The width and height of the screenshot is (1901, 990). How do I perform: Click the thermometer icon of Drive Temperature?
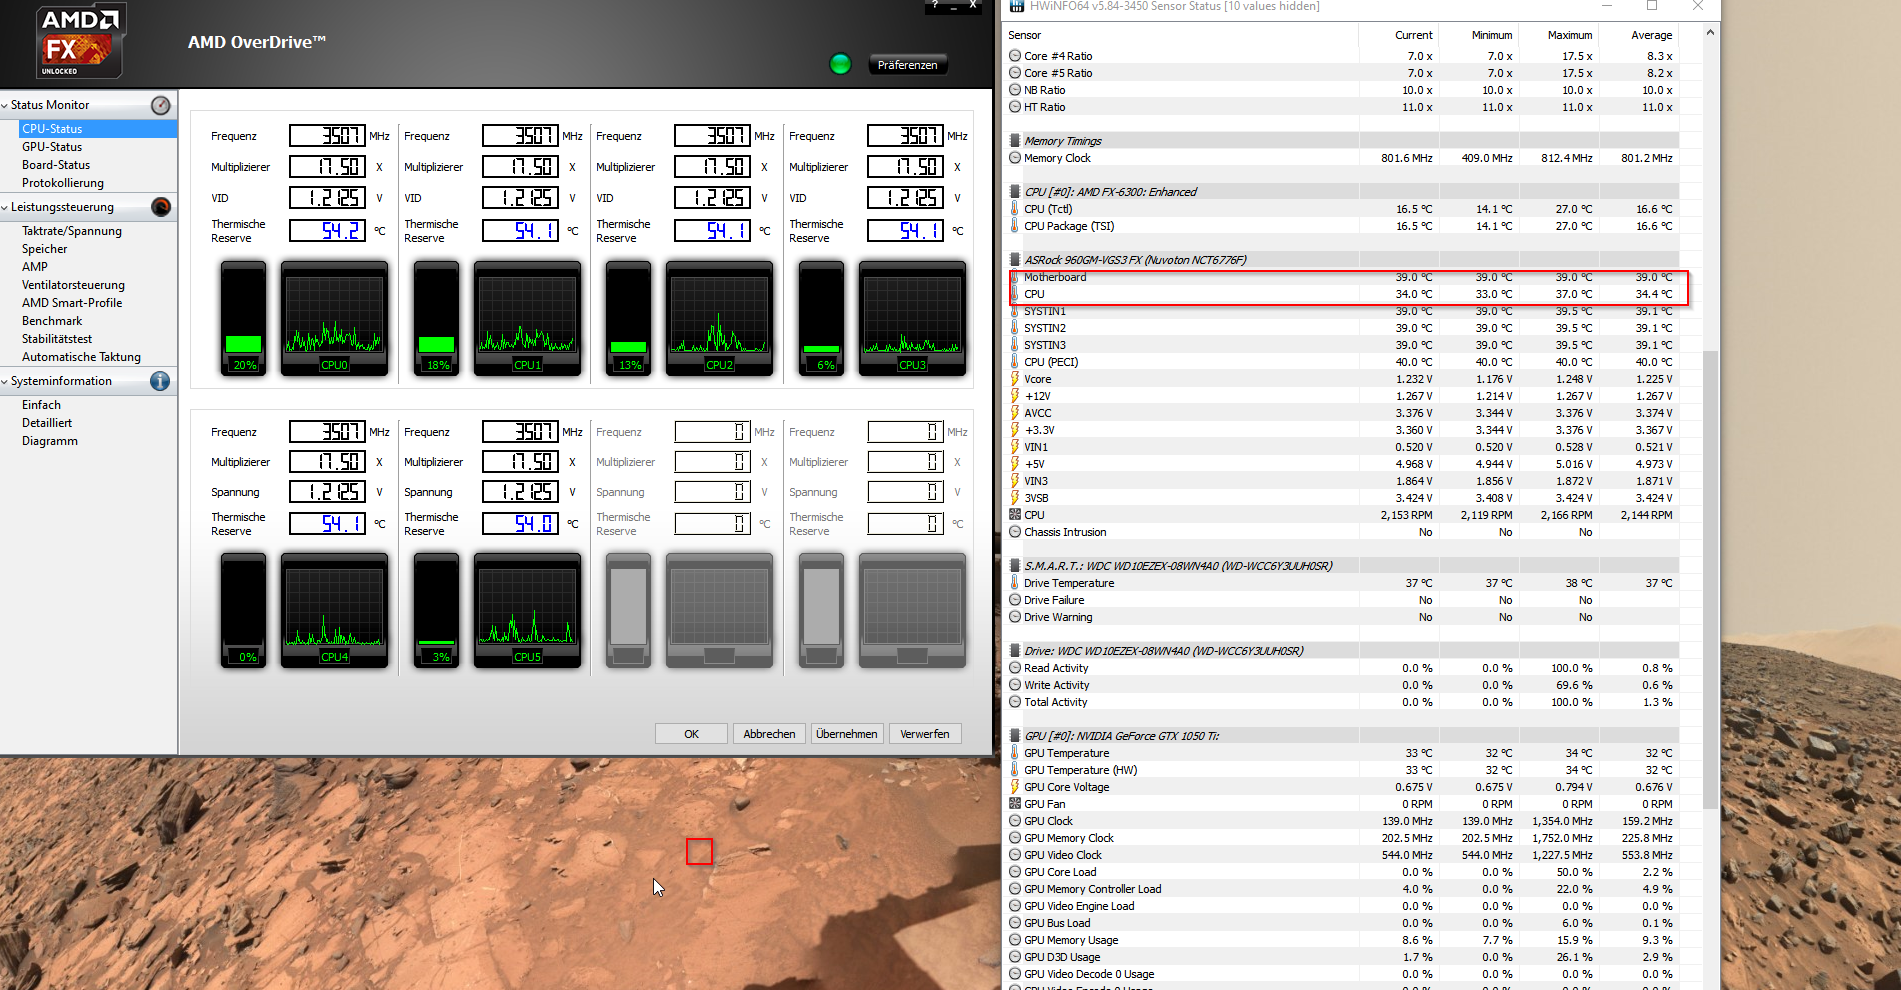(x=1015, y=583)
